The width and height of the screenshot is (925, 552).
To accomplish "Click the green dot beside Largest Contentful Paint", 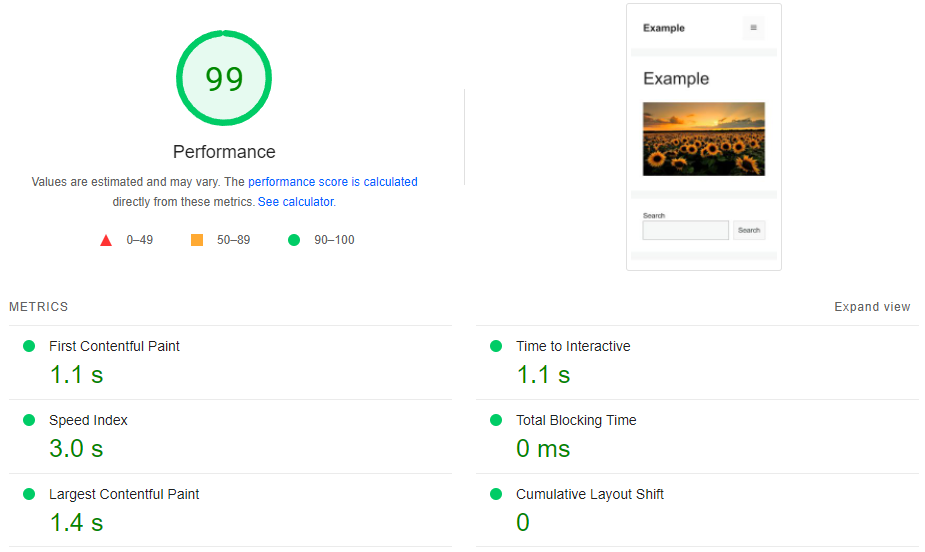I will tap(29, 494).
